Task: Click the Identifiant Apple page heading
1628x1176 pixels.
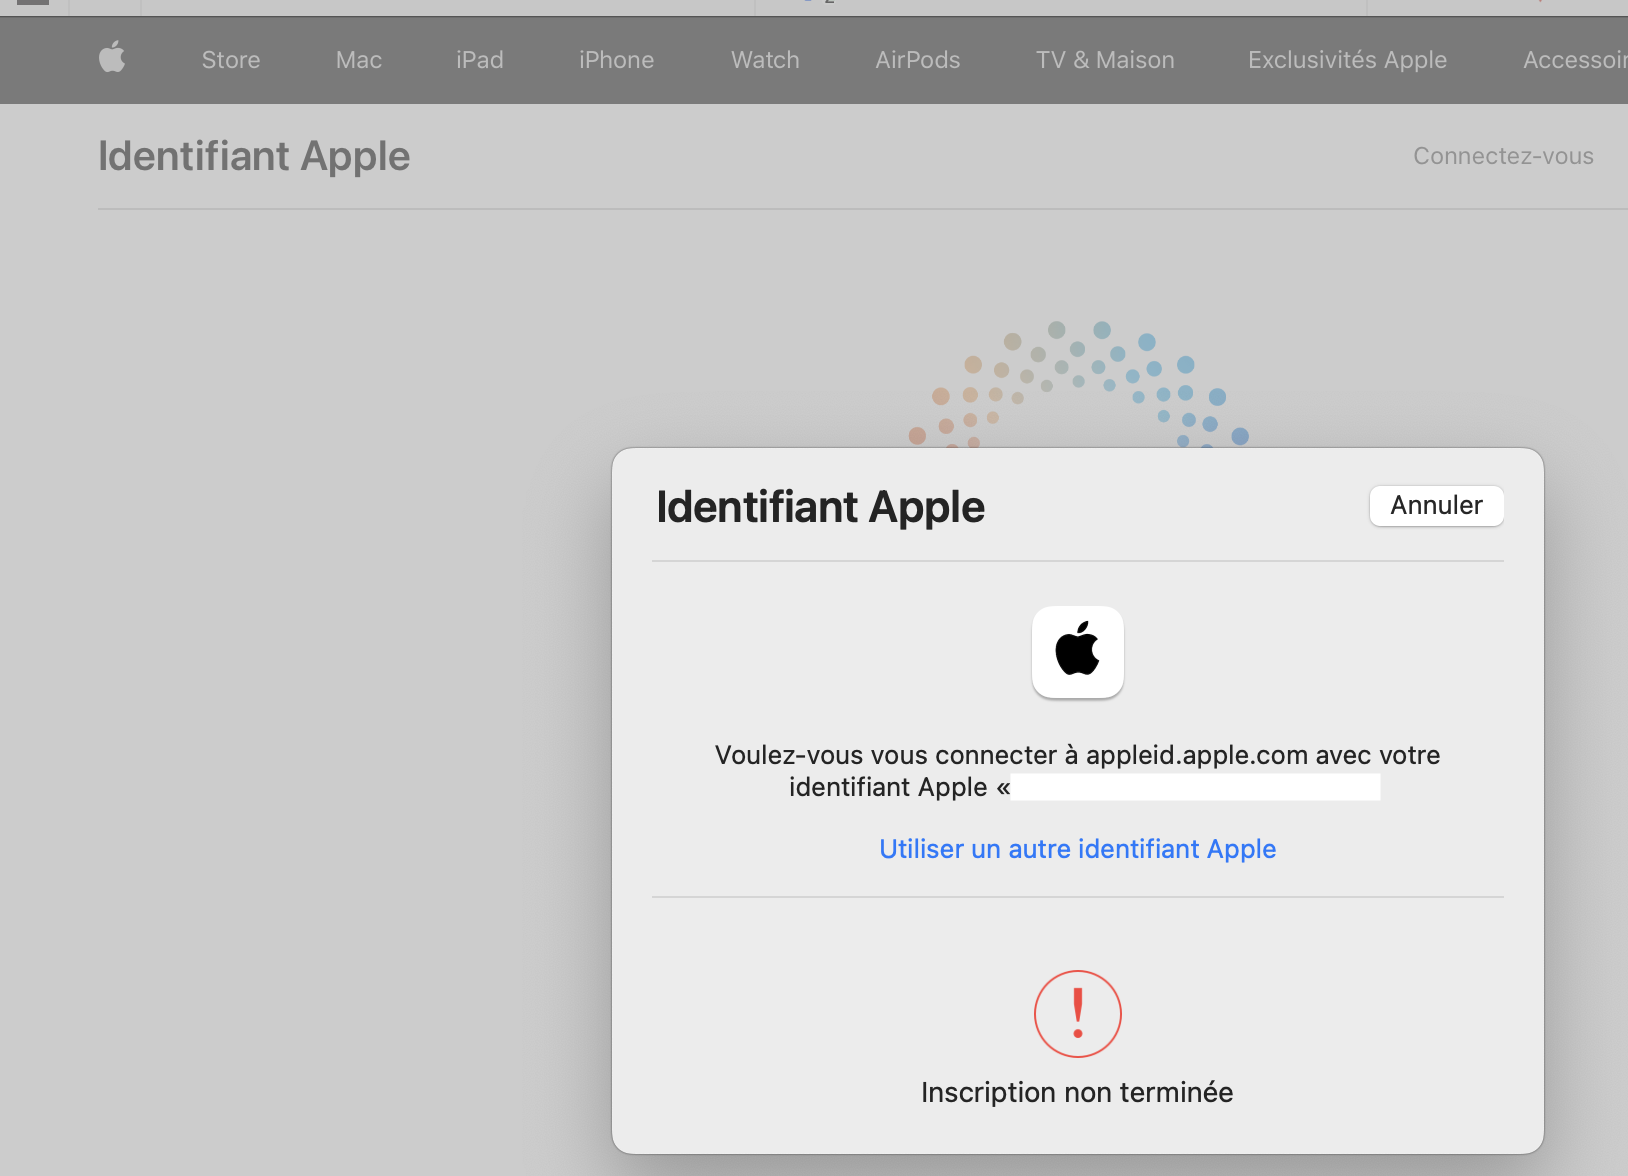Action: 254,157
